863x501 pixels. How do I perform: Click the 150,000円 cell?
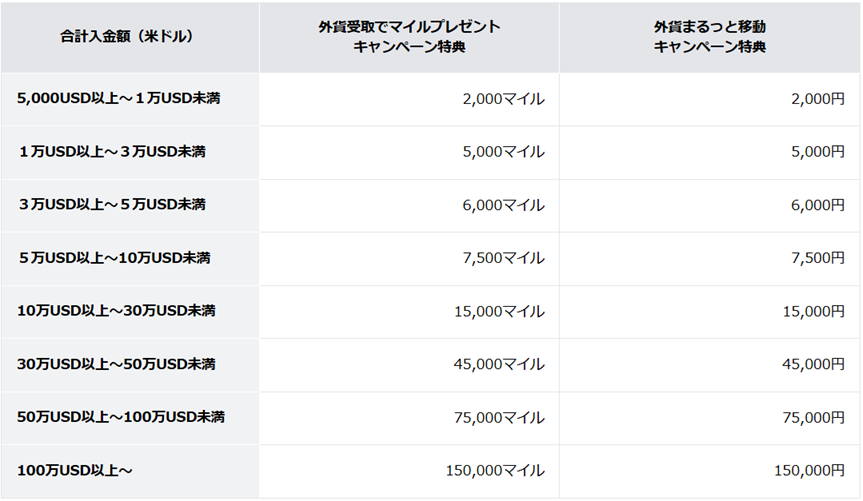(809, 470)
